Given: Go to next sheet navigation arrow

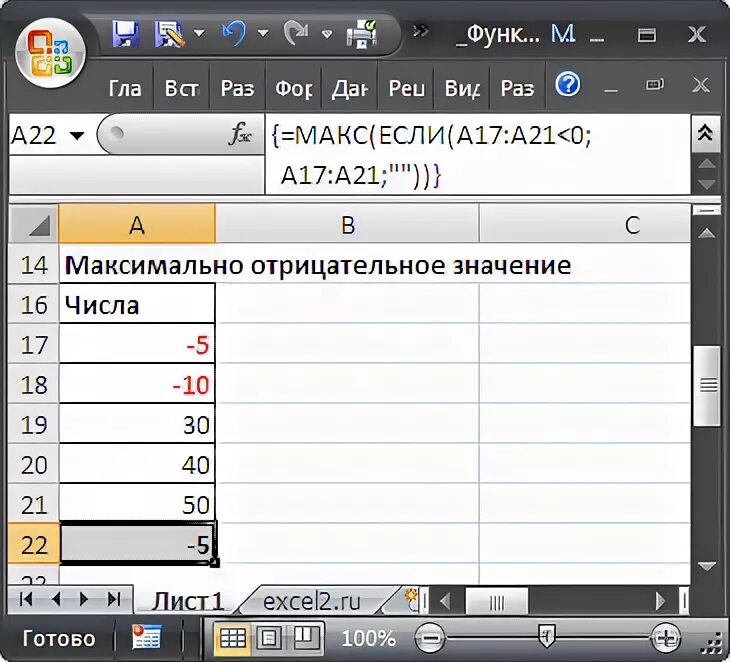Looking at the screenshot, I should (84, 599).
